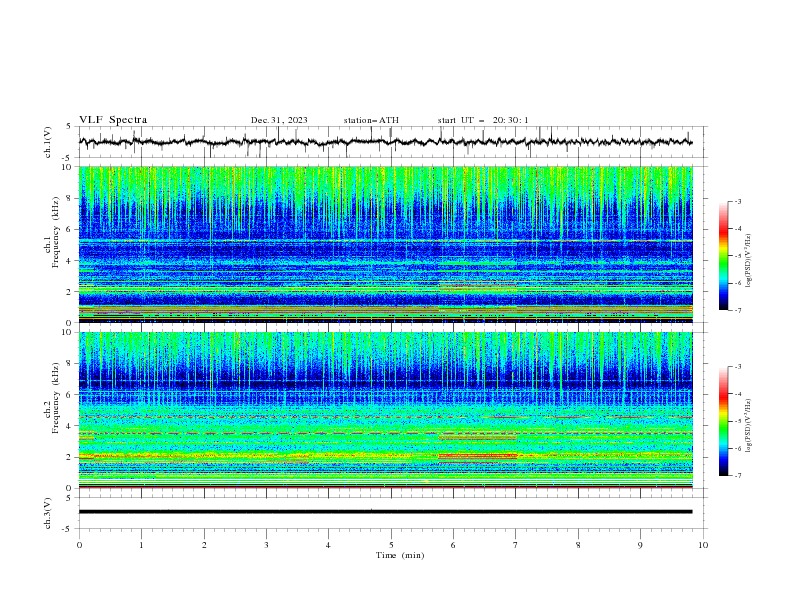Screen dimensions: 792x612
Task: Click the 'ch.3(V)' waveform axis label
Action: (x=48, y=513)
